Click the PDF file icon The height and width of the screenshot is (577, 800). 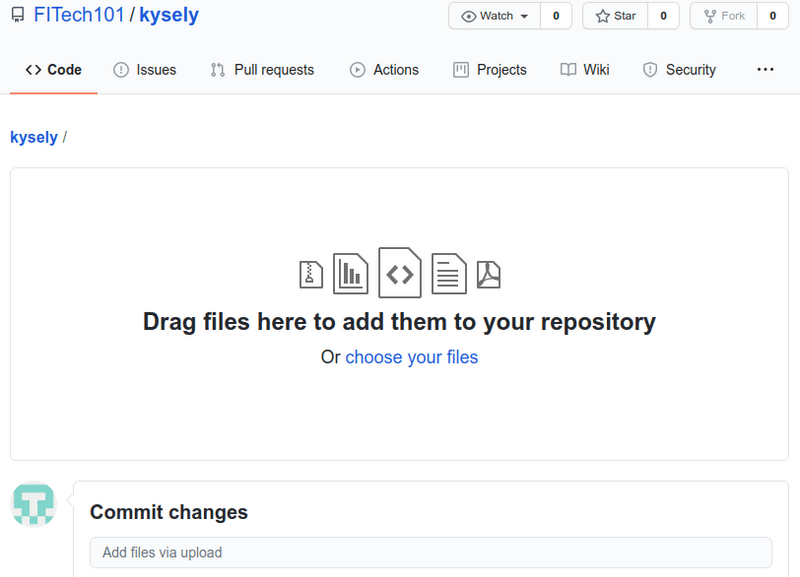pyautogui.click(x=488, y=274)
